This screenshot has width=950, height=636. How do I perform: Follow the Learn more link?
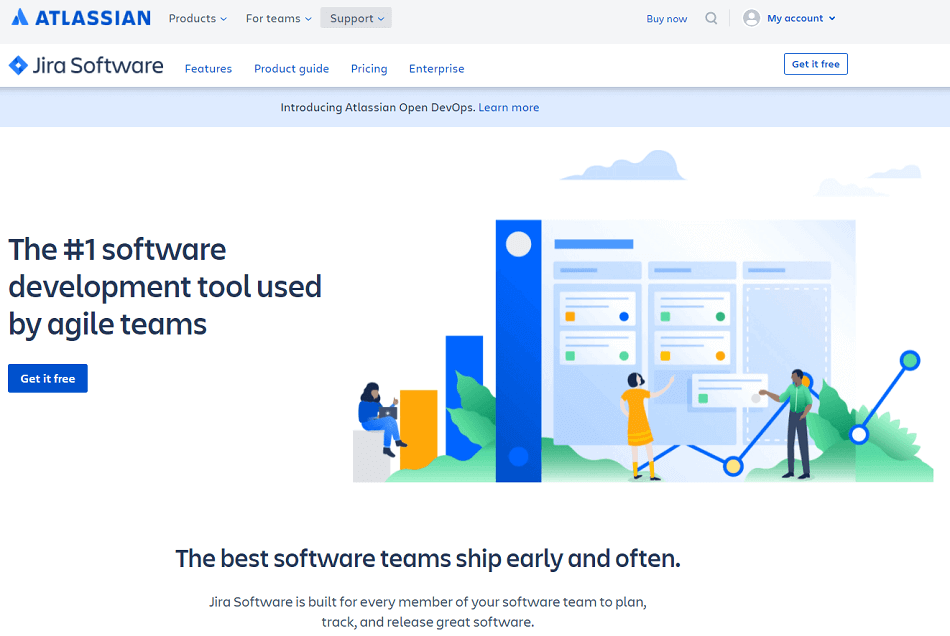tap(509, 107)
